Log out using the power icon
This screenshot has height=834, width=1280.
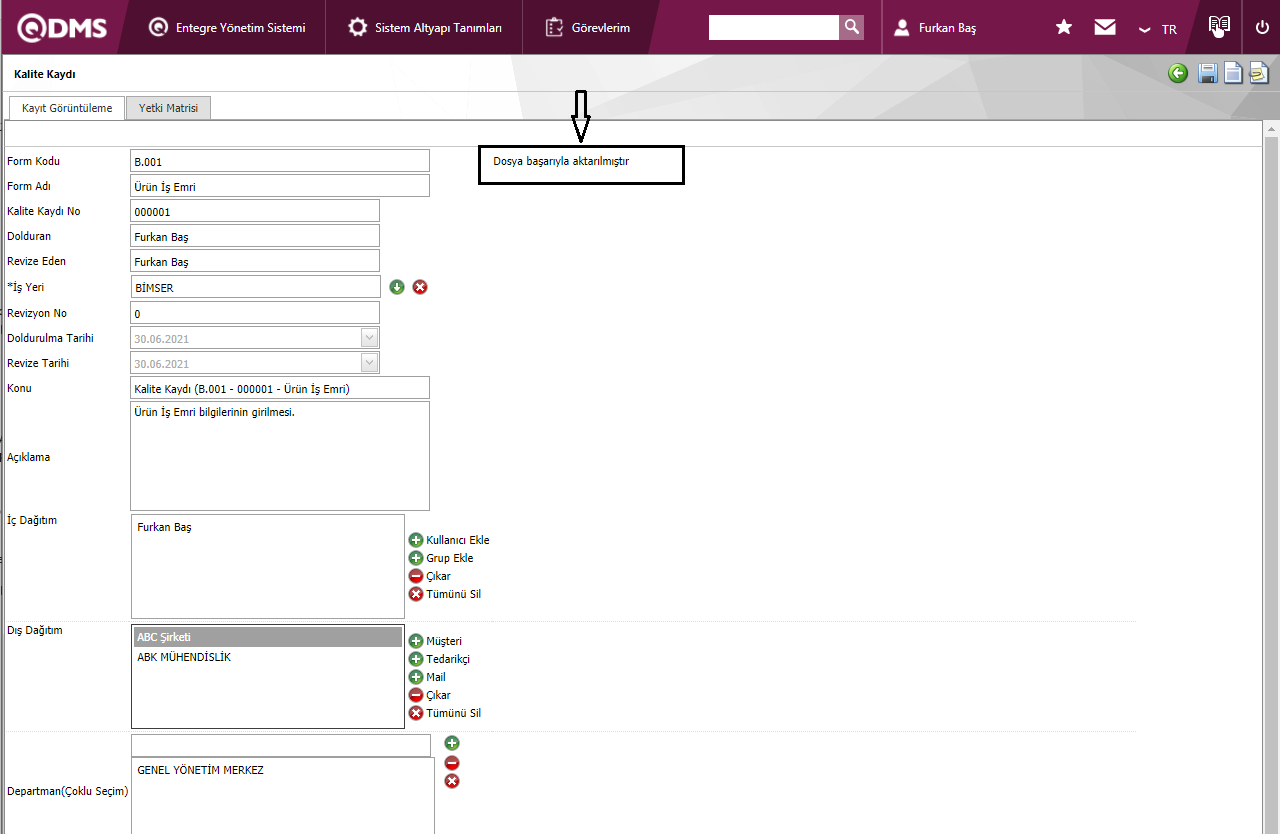(x=1262, y=27)
